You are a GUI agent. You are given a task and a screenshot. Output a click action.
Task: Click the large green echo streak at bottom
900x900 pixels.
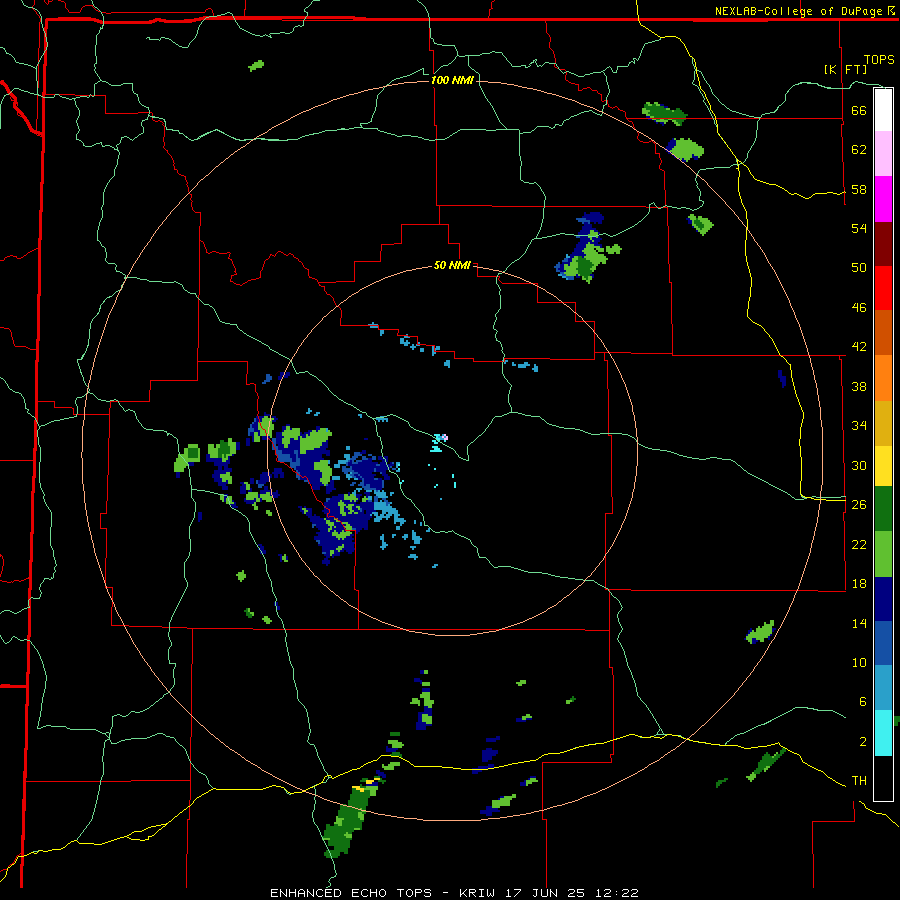tap(351, 818)
